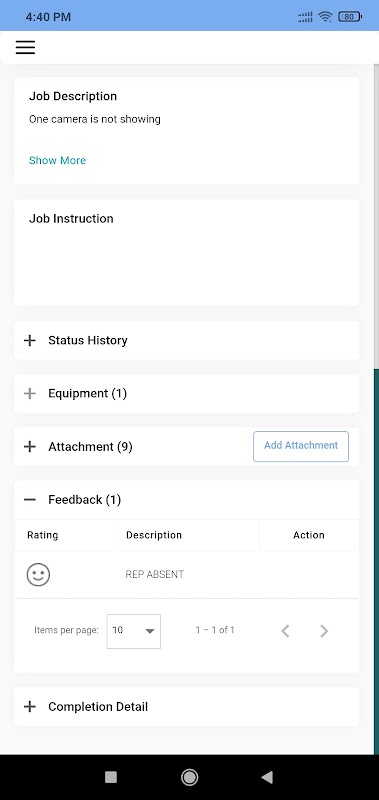Screen dimensions: 379x800
Task: Select the REP ABSENT feedback row
Action: 187,574
